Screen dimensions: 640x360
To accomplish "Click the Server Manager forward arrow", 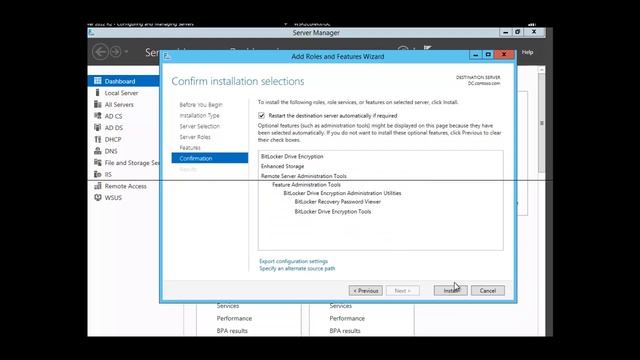I will [x=116, y=52].
